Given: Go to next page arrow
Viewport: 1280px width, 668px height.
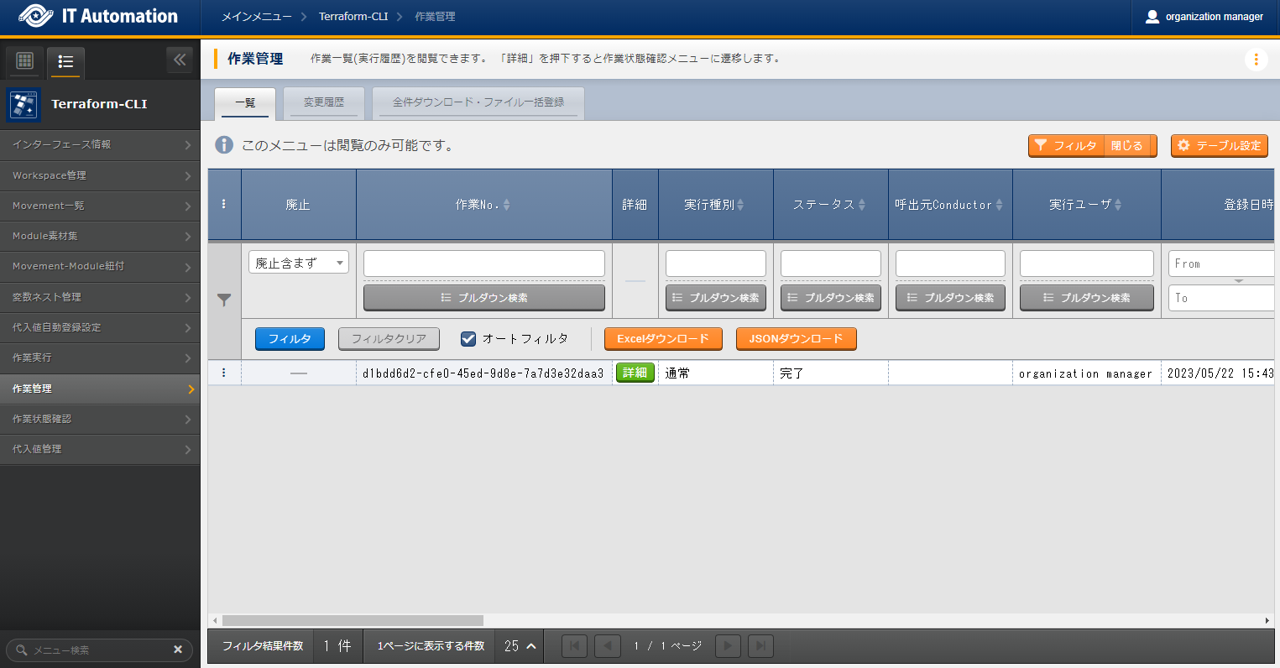Looking at the screenshot, I should 727,646.
